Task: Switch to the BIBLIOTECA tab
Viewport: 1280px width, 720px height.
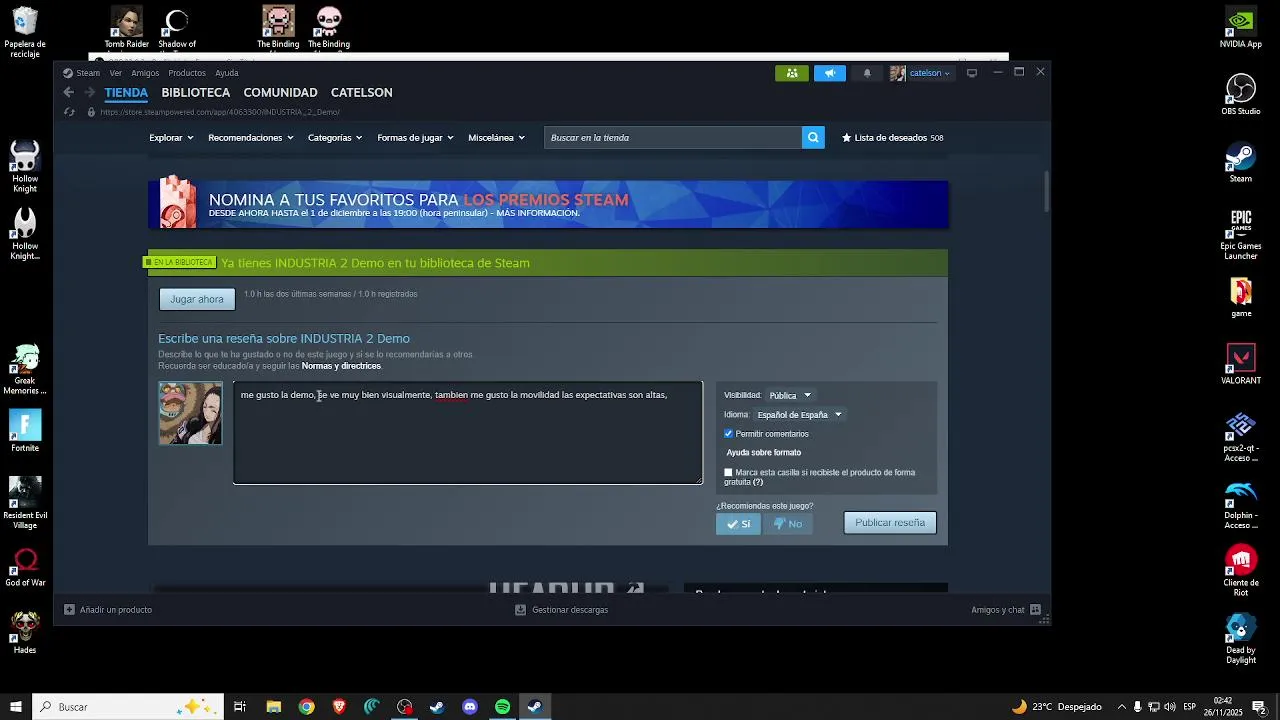Action: 196,92
